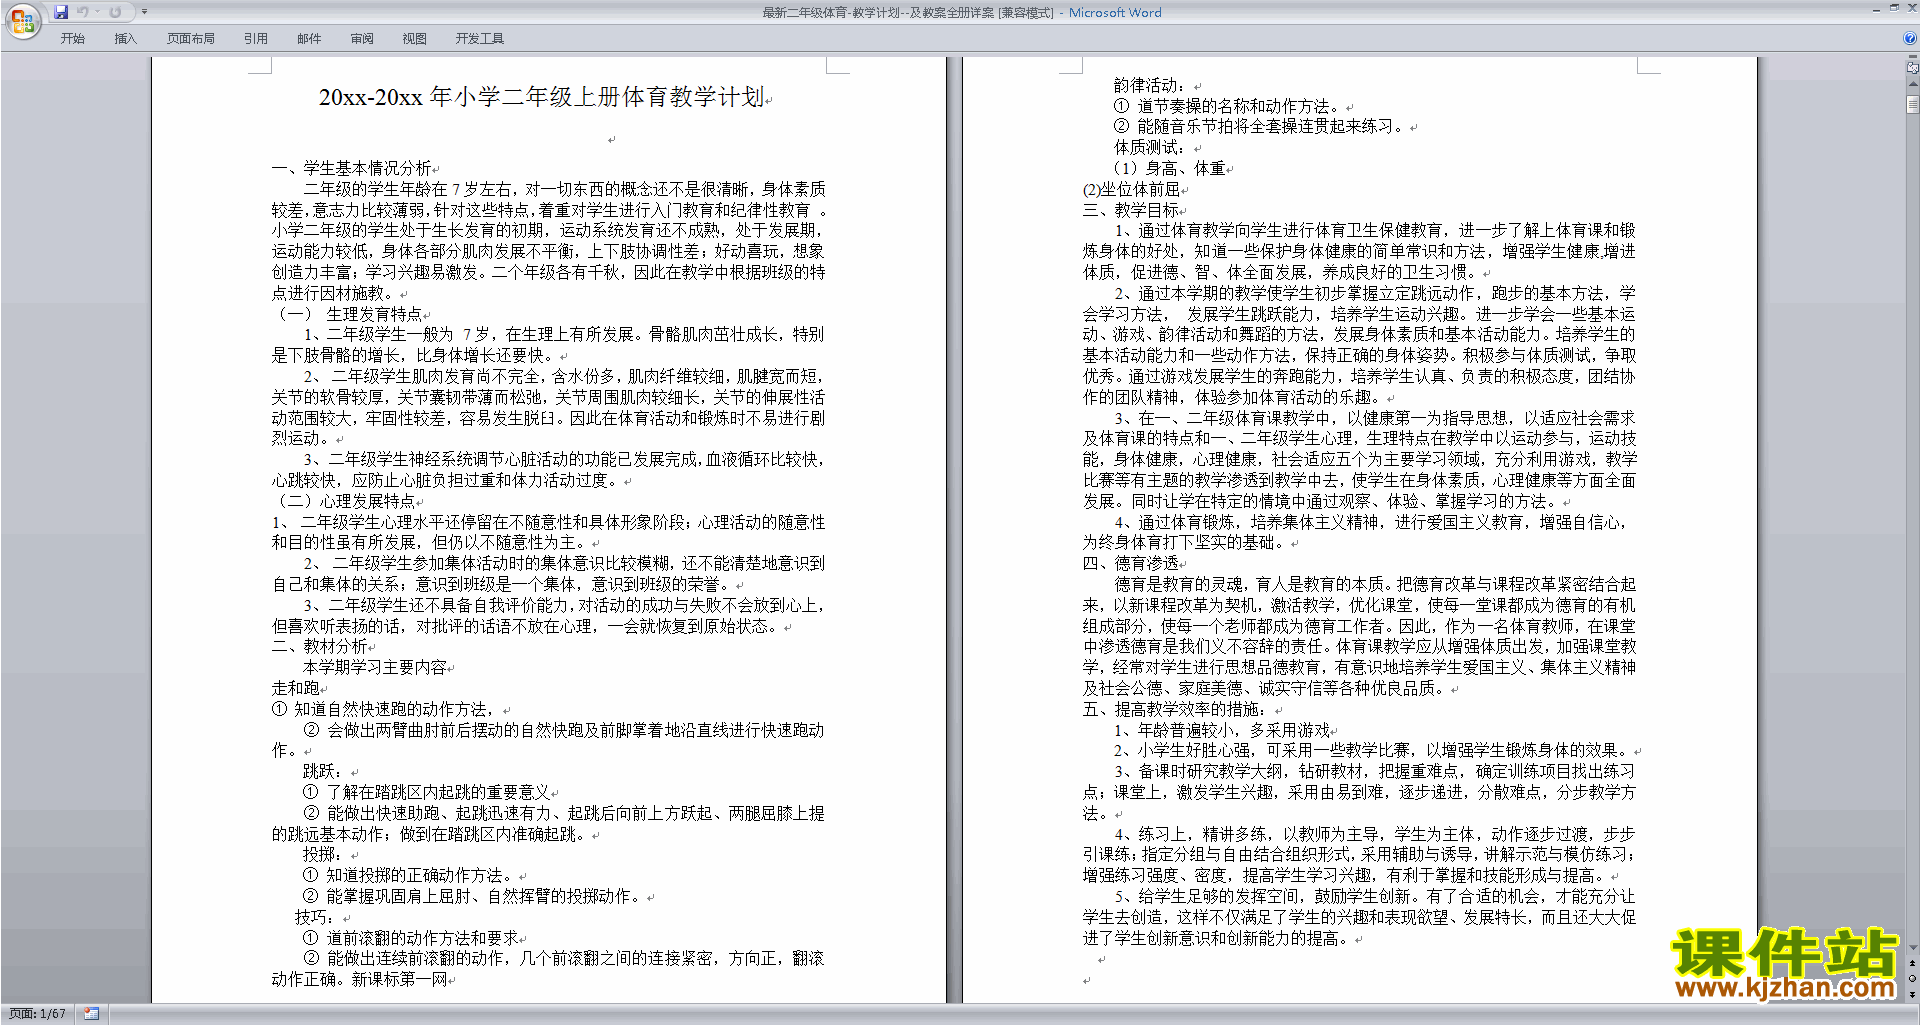Screen dimensions: 1920x1025
Task: Click the heading 二、教材分析
Action: pyautogui.click(x=319, y=646)
